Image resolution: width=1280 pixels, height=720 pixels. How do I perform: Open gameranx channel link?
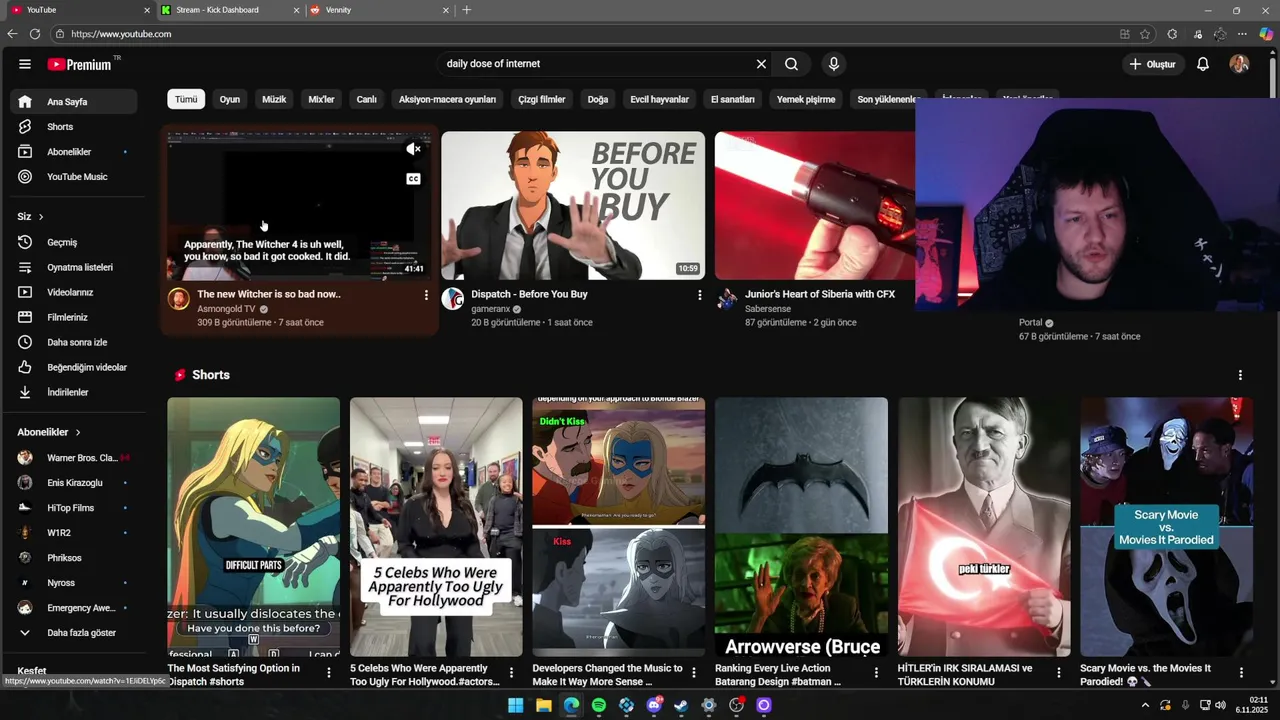point(491,309)
